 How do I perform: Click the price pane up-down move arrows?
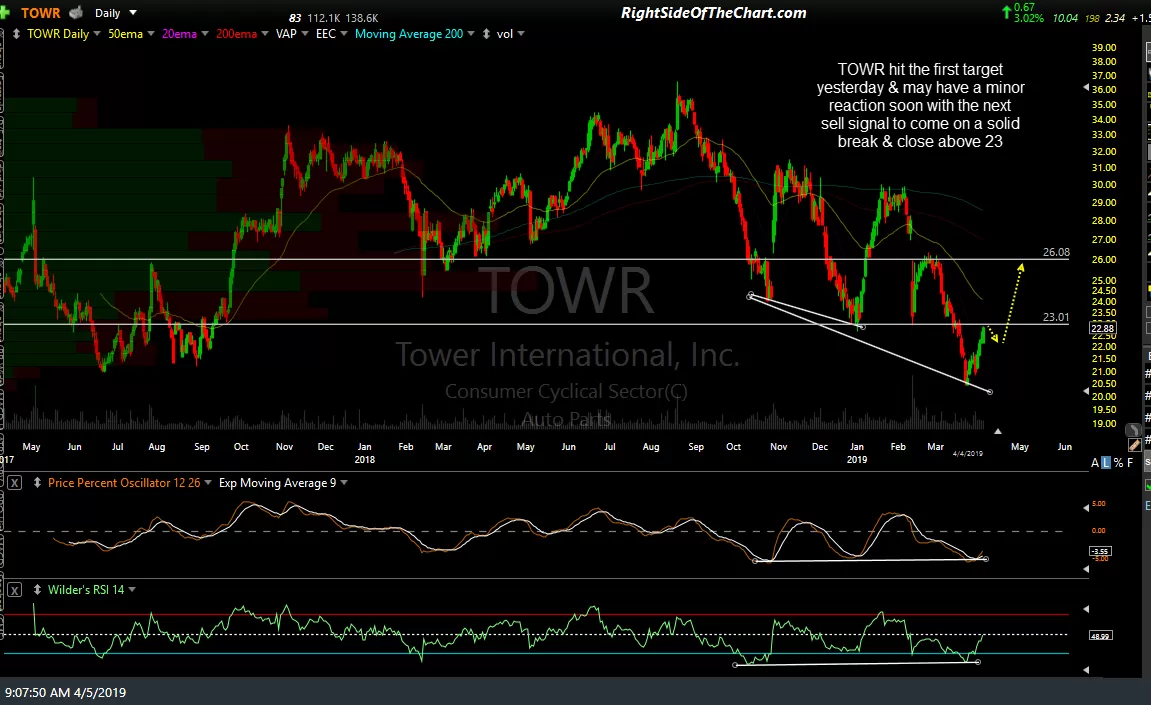click(x=16, y=34)
